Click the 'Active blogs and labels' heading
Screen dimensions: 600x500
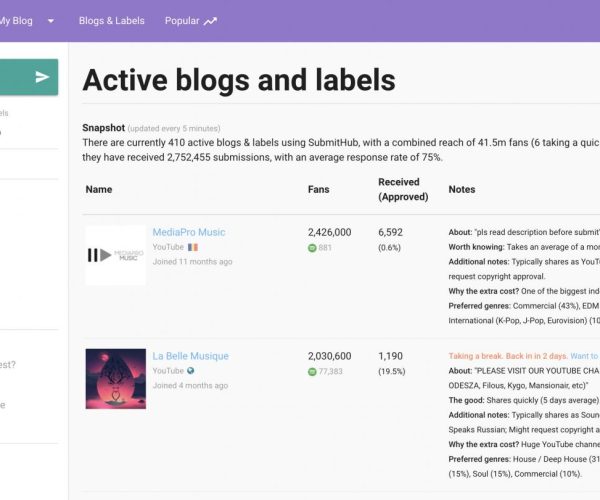pyautogui.click(x=239, y=80)
